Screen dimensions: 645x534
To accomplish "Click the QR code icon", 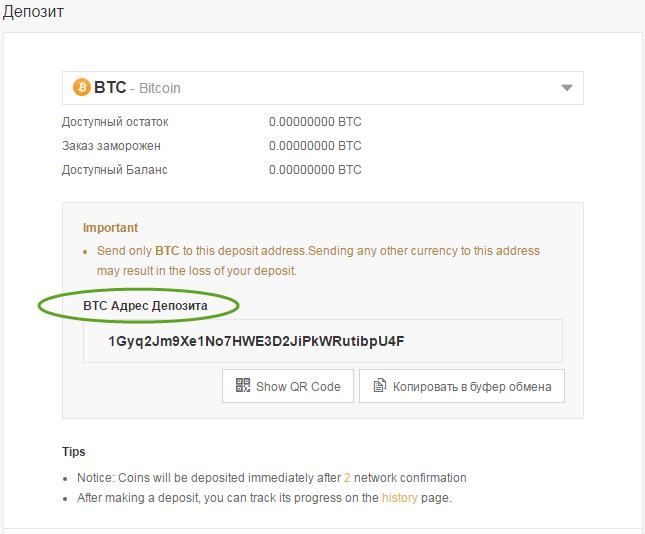I will [x=243, y=386].
